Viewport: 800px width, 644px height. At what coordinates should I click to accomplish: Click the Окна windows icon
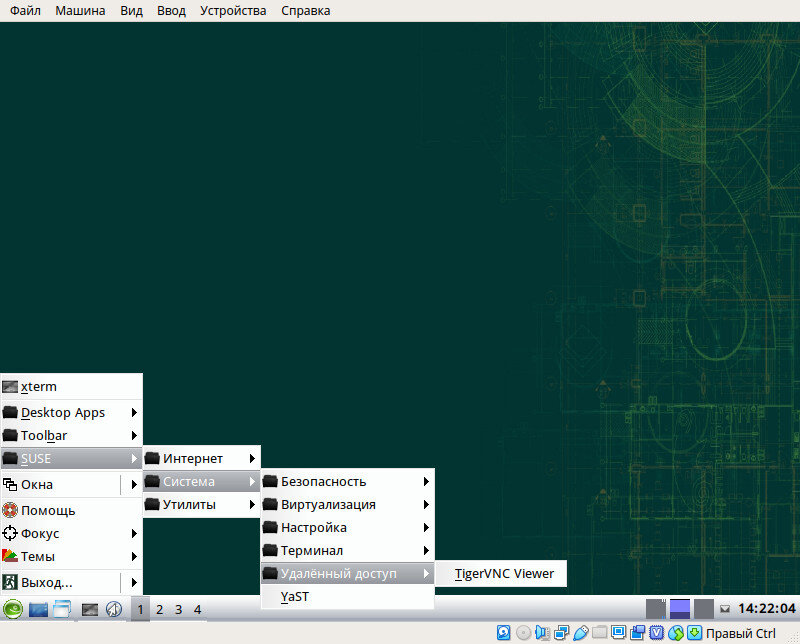[x=10, y=484]
